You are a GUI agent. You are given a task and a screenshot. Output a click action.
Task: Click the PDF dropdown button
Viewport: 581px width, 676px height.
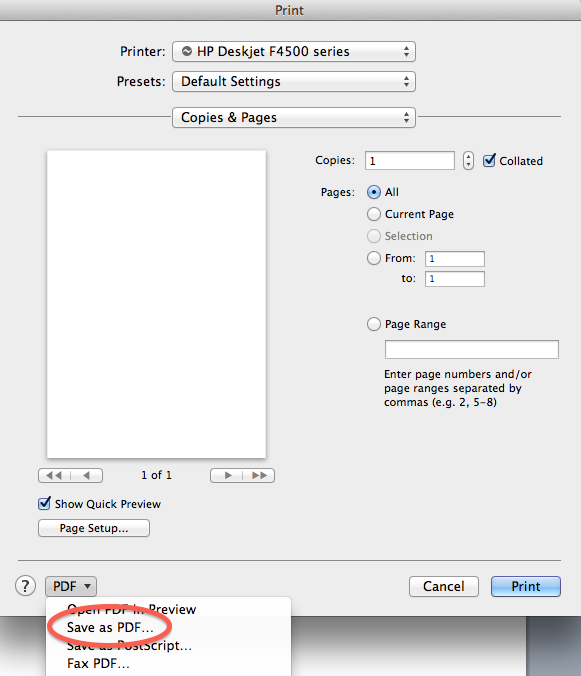coord(71,586)
